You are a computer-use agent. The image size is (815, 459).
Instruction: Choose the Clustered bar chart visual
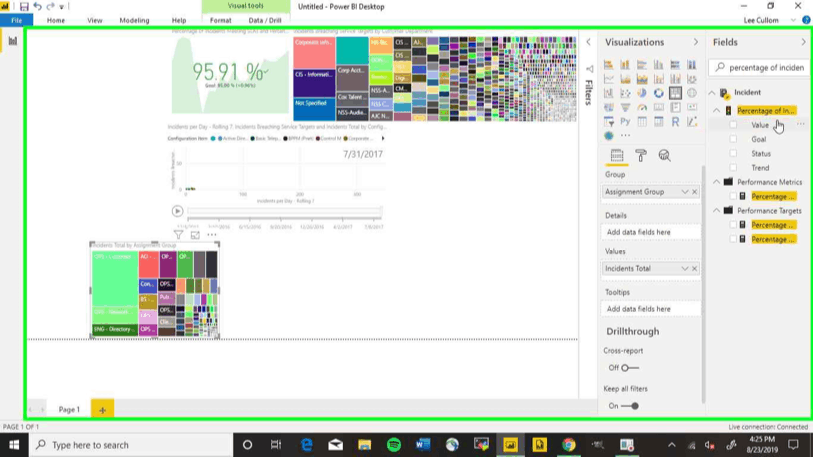[x=642, y=65]
